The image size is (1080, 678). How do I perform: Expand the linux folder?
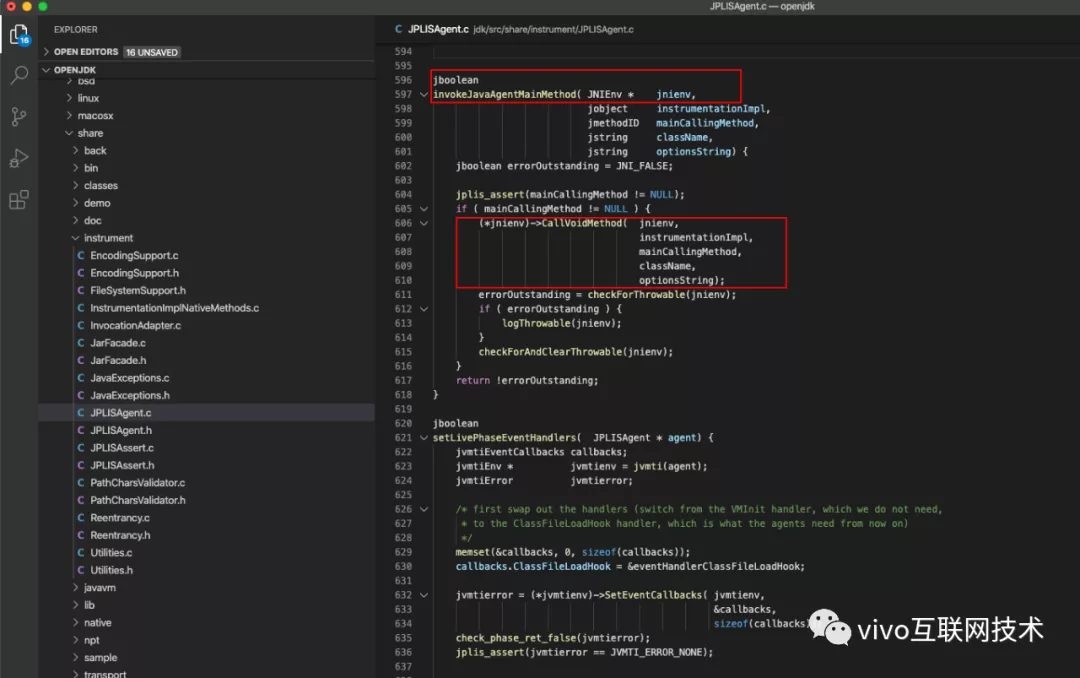click(x=69, y=98)
